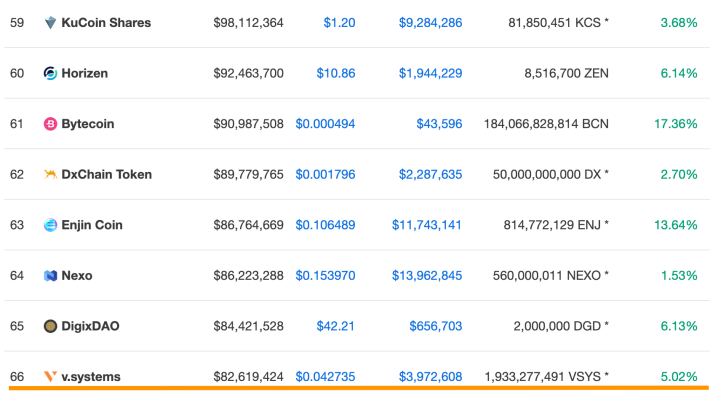
Task: Click the DigixDAO coin icon
Action: (x=50, y=326)
